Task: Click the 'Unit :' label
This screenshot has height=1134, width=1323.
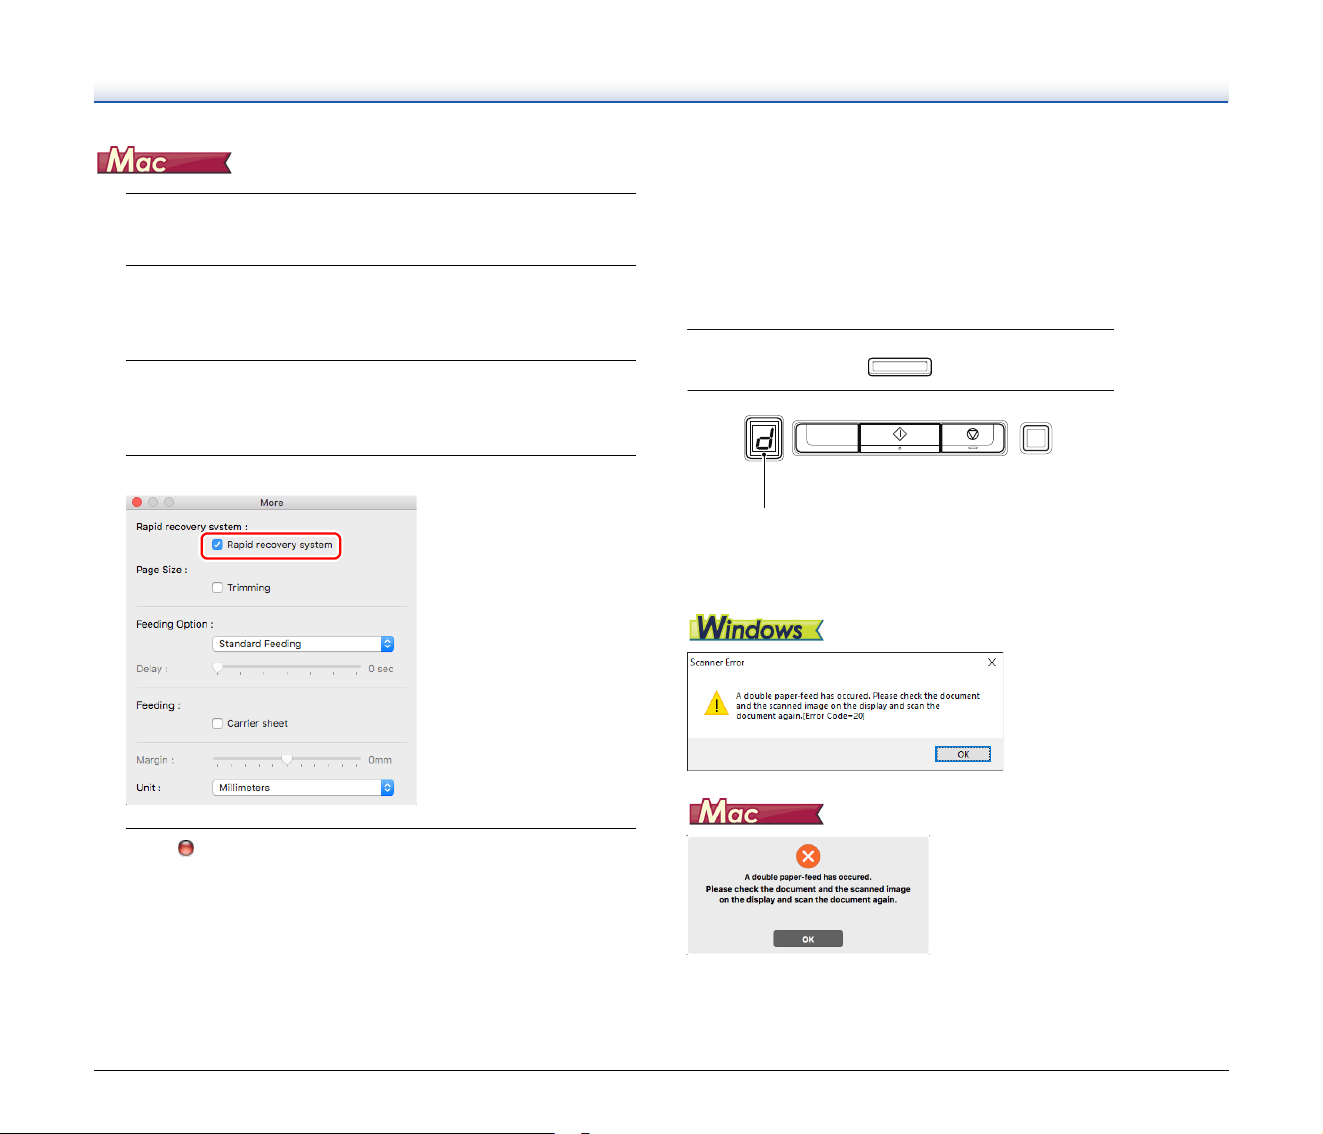Action: coord(149,788)
